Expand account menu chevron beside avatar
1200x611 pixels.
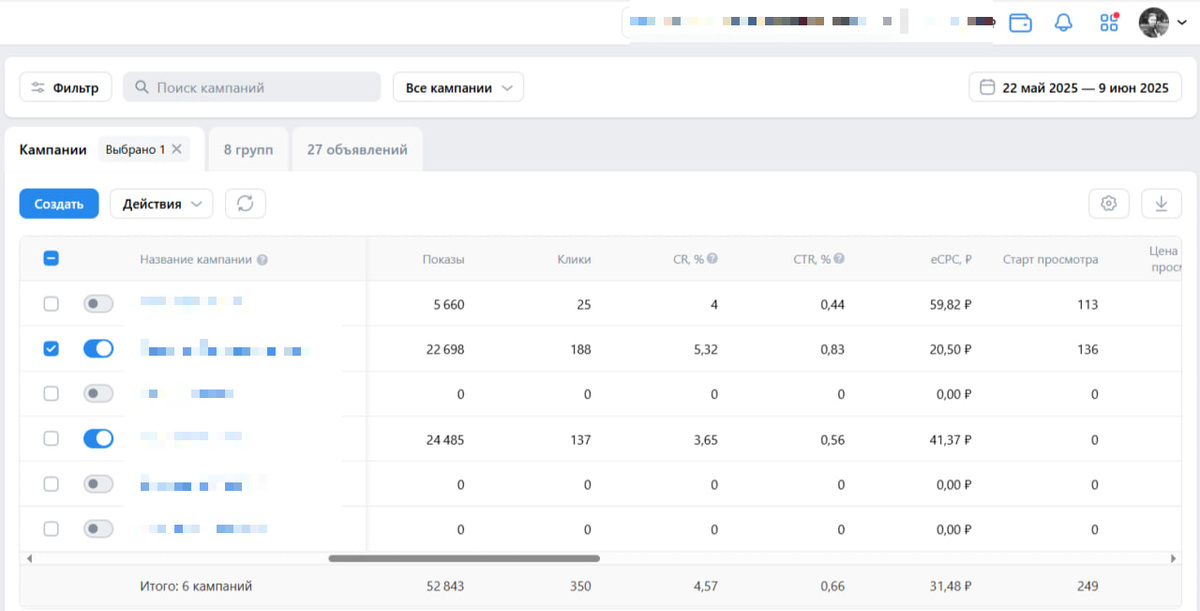[x=1181, y=23]
